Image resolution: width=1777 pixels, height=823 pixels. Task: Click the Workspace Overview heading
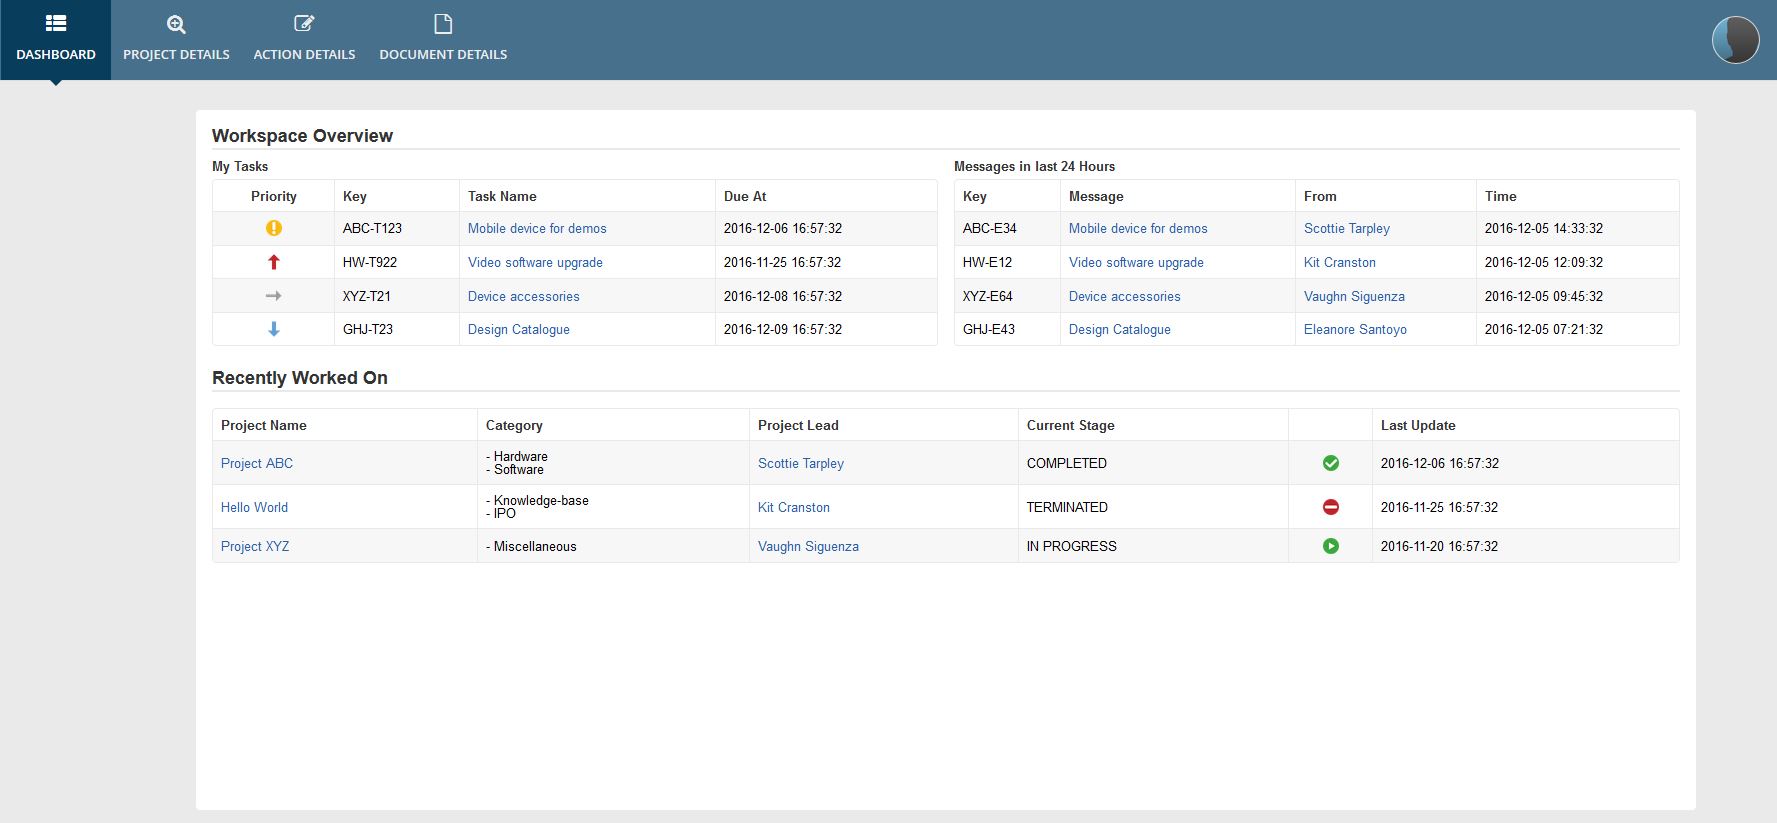click(302, 136)
